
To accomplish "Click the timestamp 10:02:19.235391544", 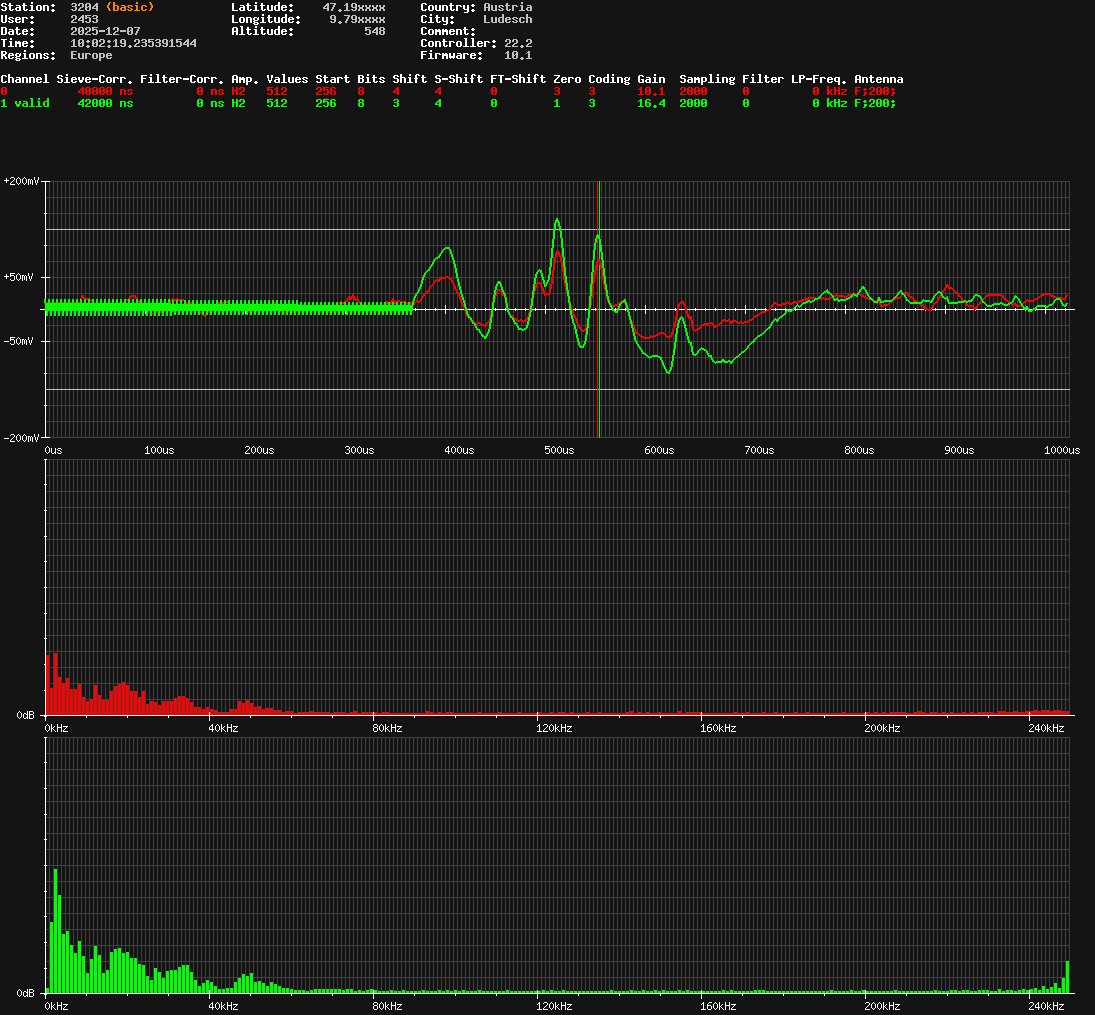I will click(133, 43).
